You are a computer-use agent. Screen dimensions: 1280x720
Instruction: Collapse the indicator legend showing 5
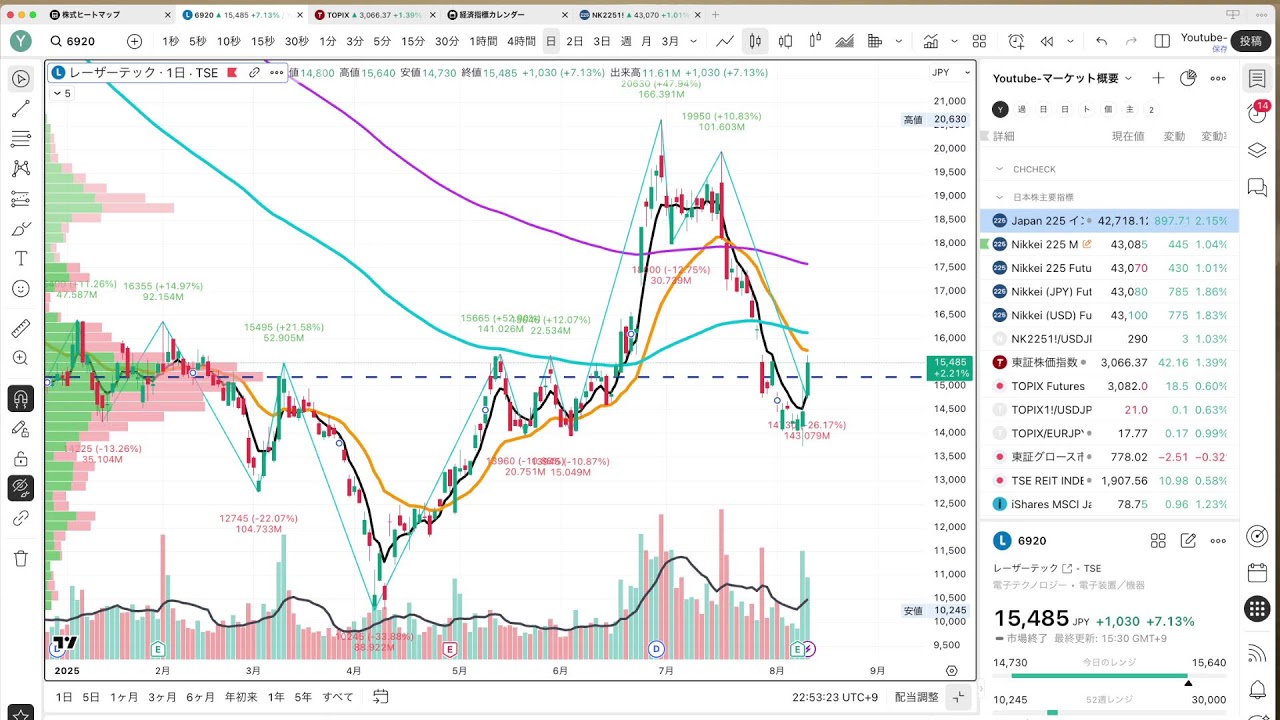[x=62, y=93]
